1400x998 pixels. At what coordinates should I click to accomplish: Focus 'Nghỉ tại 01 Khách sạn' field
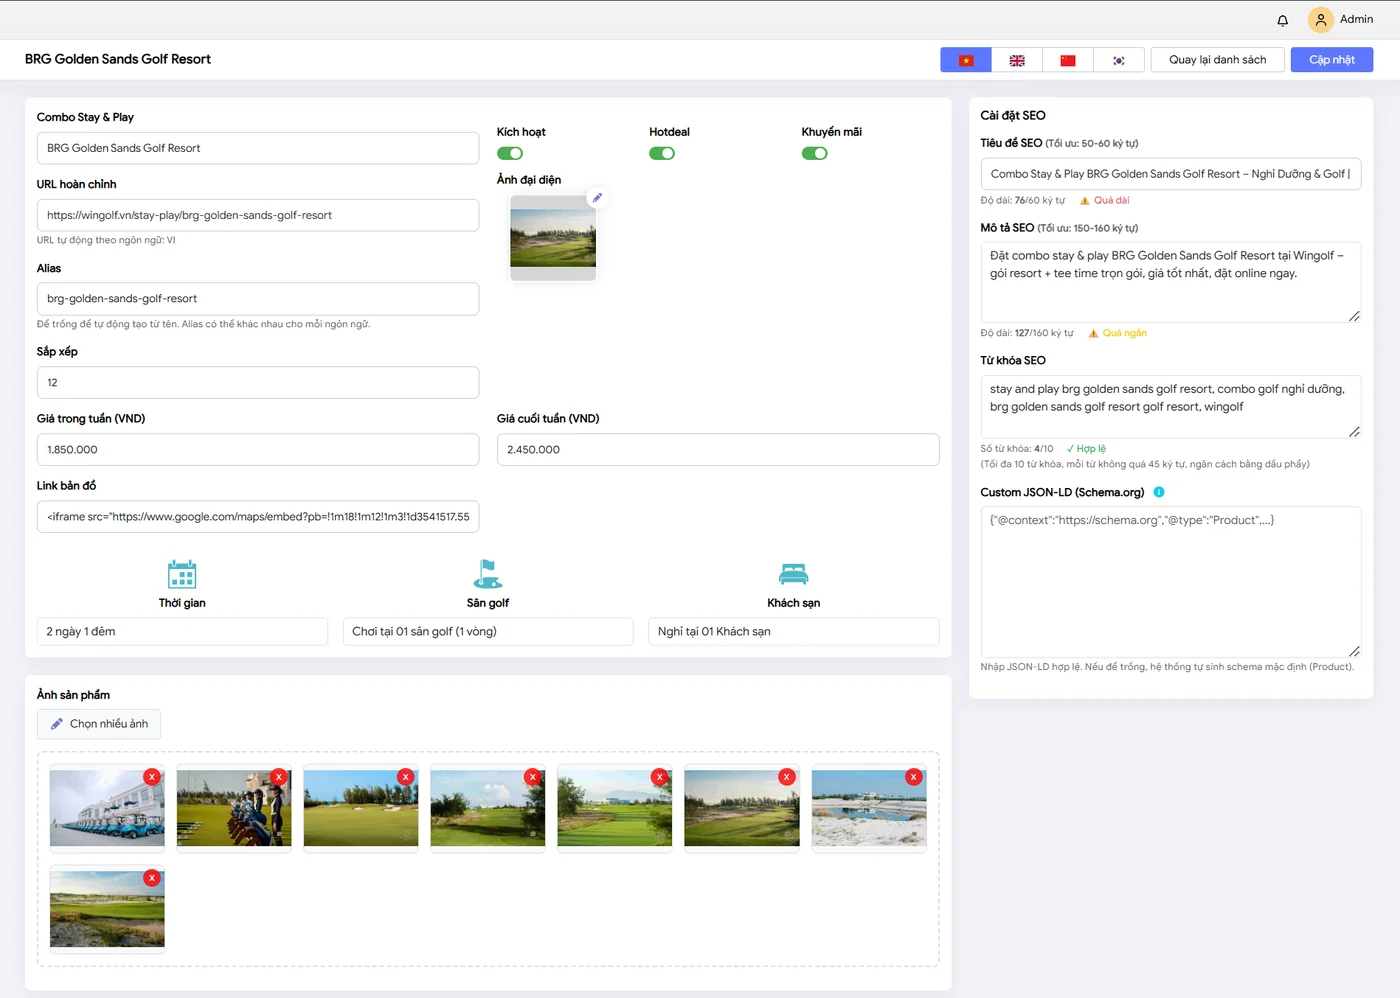793,631
